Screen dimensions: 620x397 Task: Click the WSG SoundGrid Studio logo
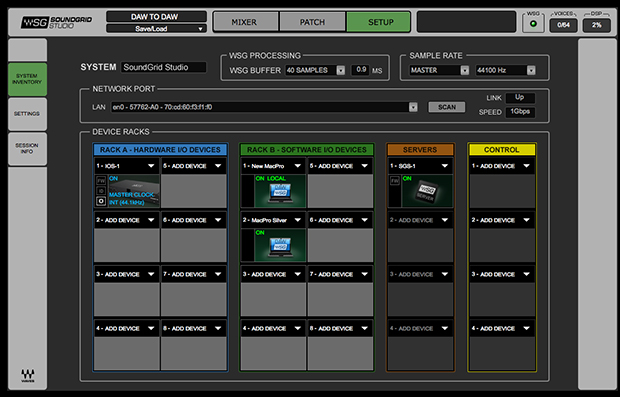click(x=56, y=22)
